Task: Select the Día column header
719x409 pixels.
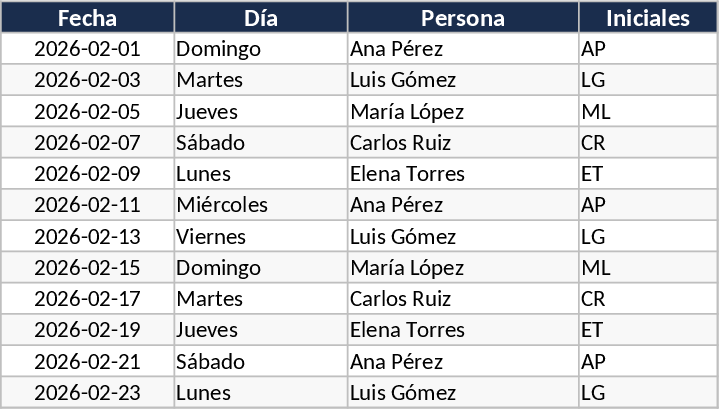Action: [x=261, y=18]
